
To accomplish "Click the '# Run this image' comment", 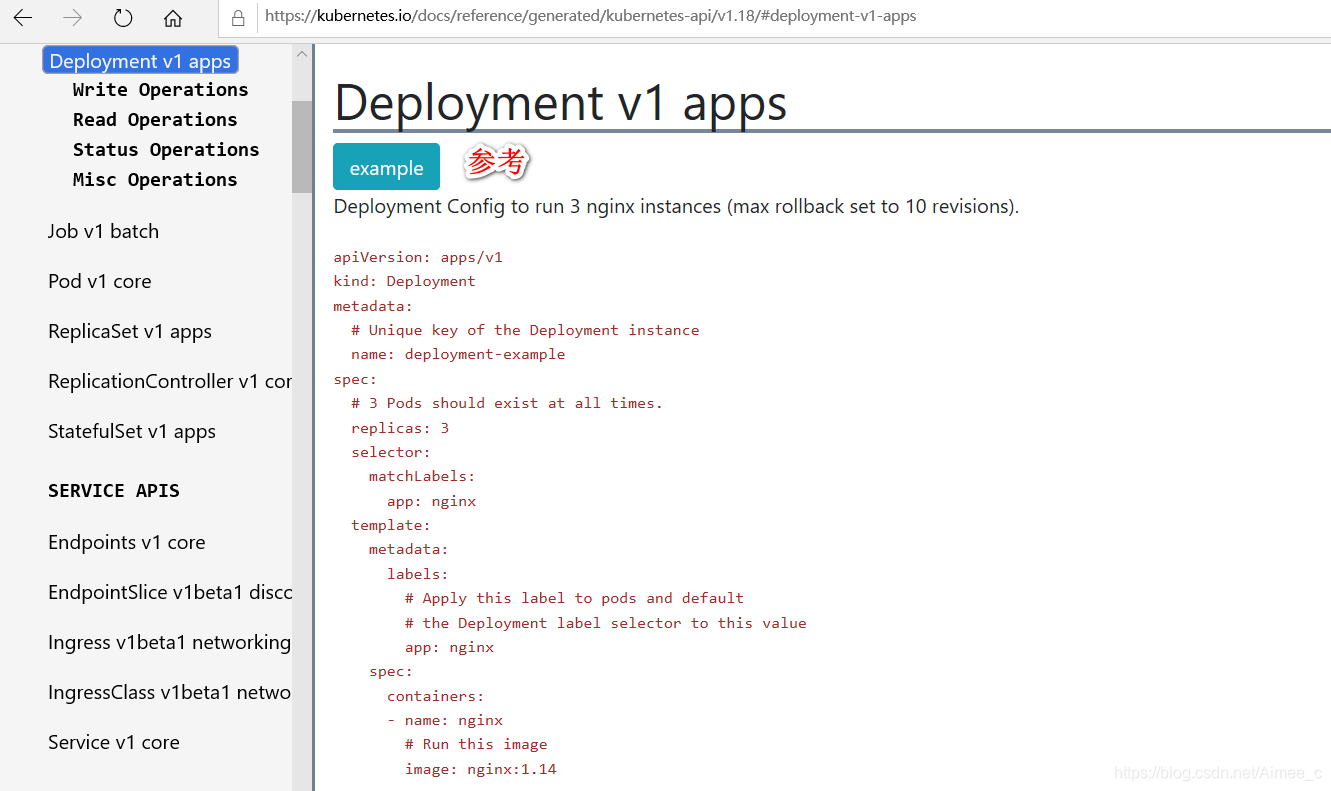I will click(x=476, y=744).
